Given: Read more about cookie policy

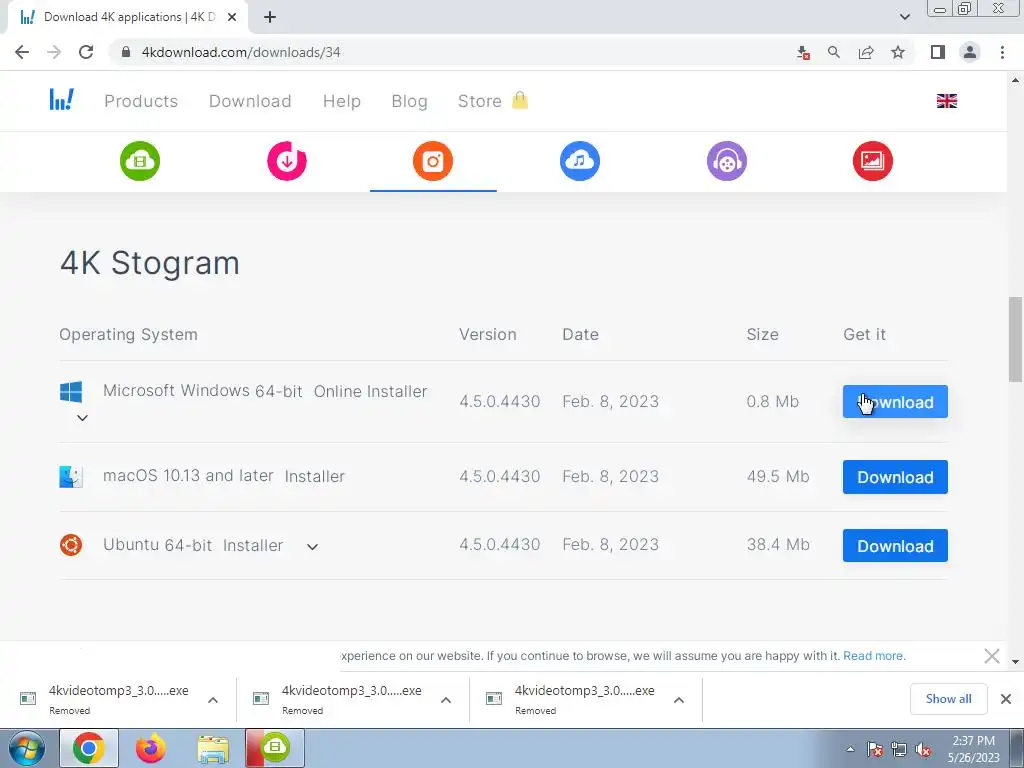Looking at the screenshot, I should tap(874, 656).
